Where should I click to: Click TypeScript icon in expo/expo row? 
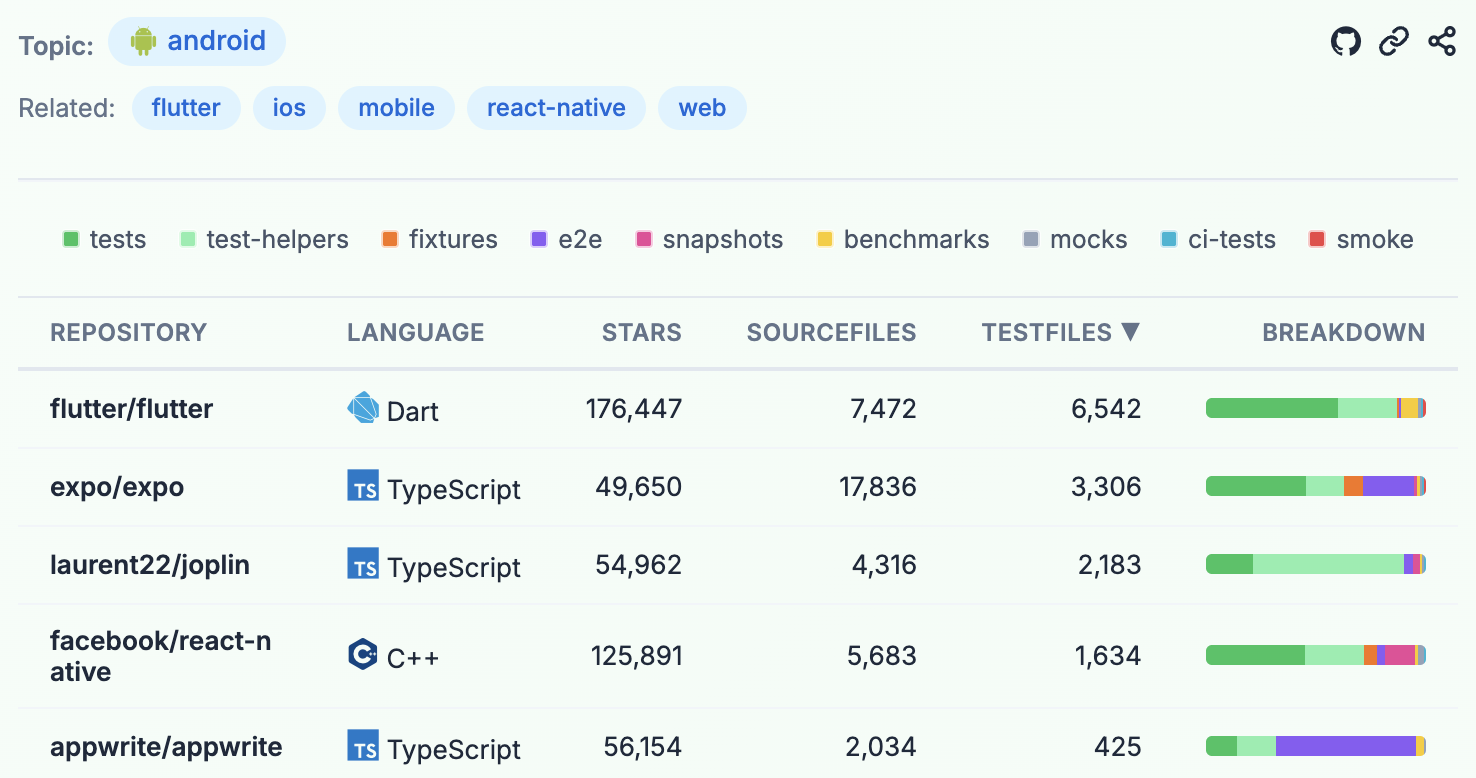point(363,486)
